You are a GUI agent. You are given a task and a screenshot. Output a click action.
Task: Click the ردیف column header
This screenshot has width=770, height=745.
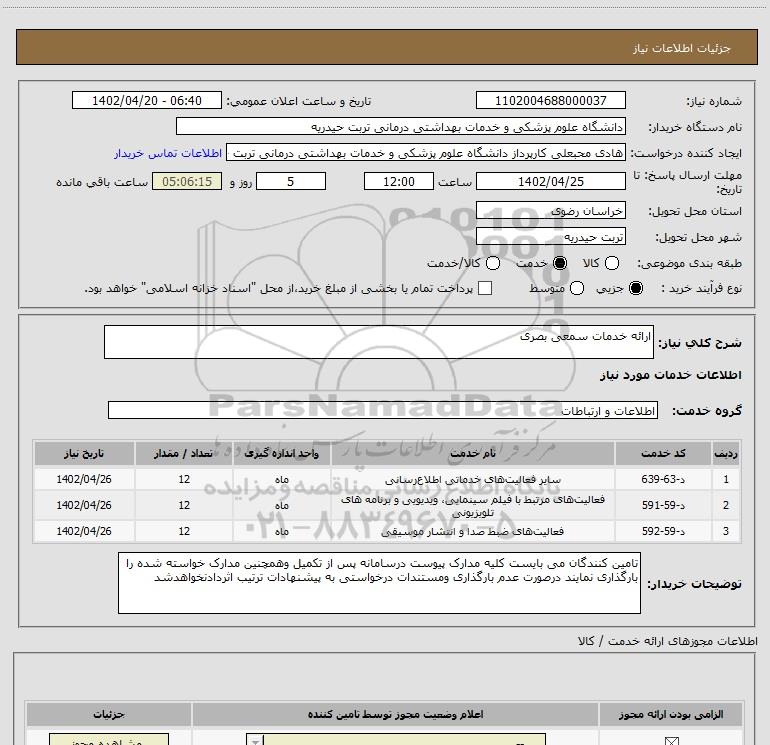726,453
